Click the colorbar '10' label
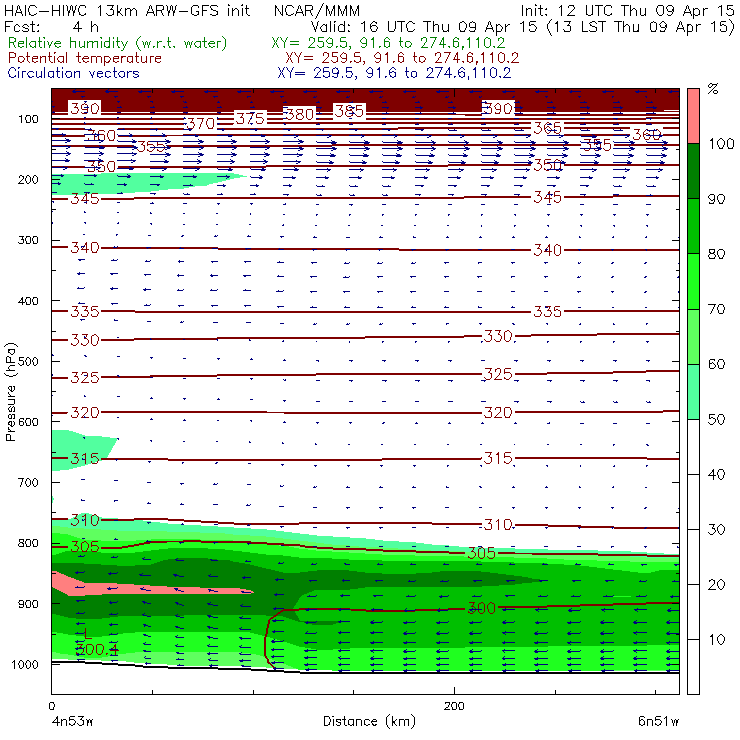 (716, 640)
